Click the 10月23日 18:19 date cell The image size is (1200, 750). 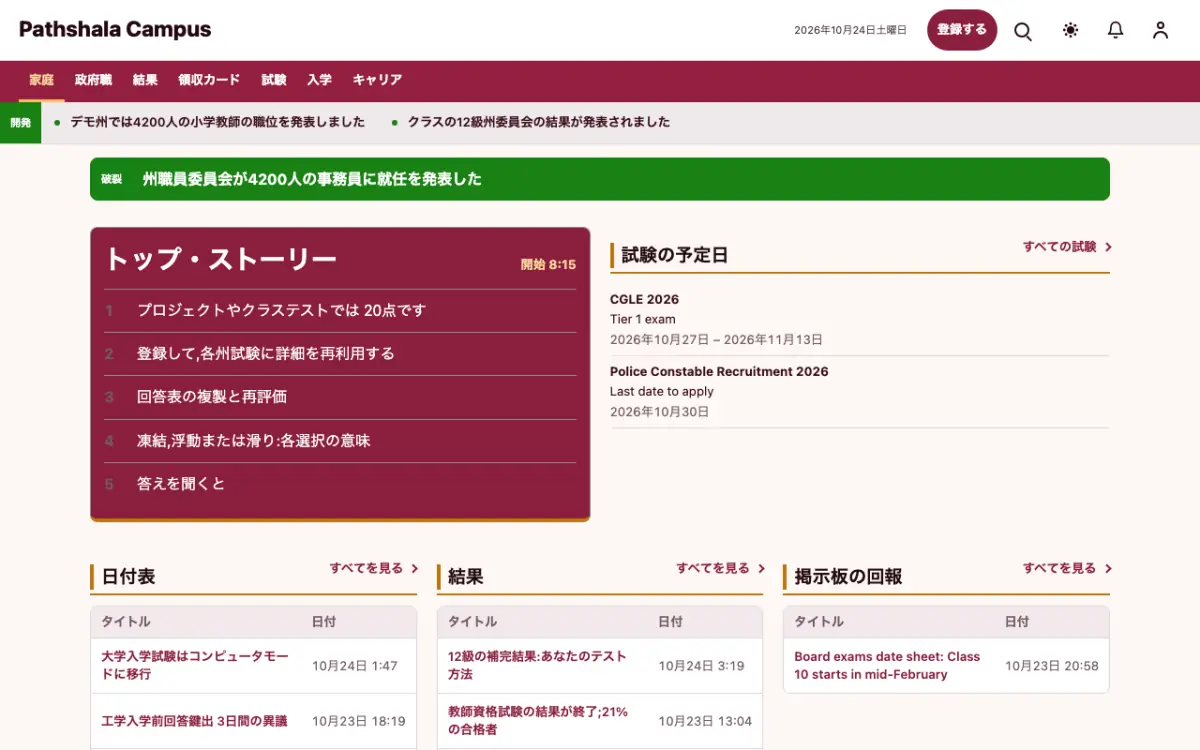pyautogui.click(x=358, y=721)
